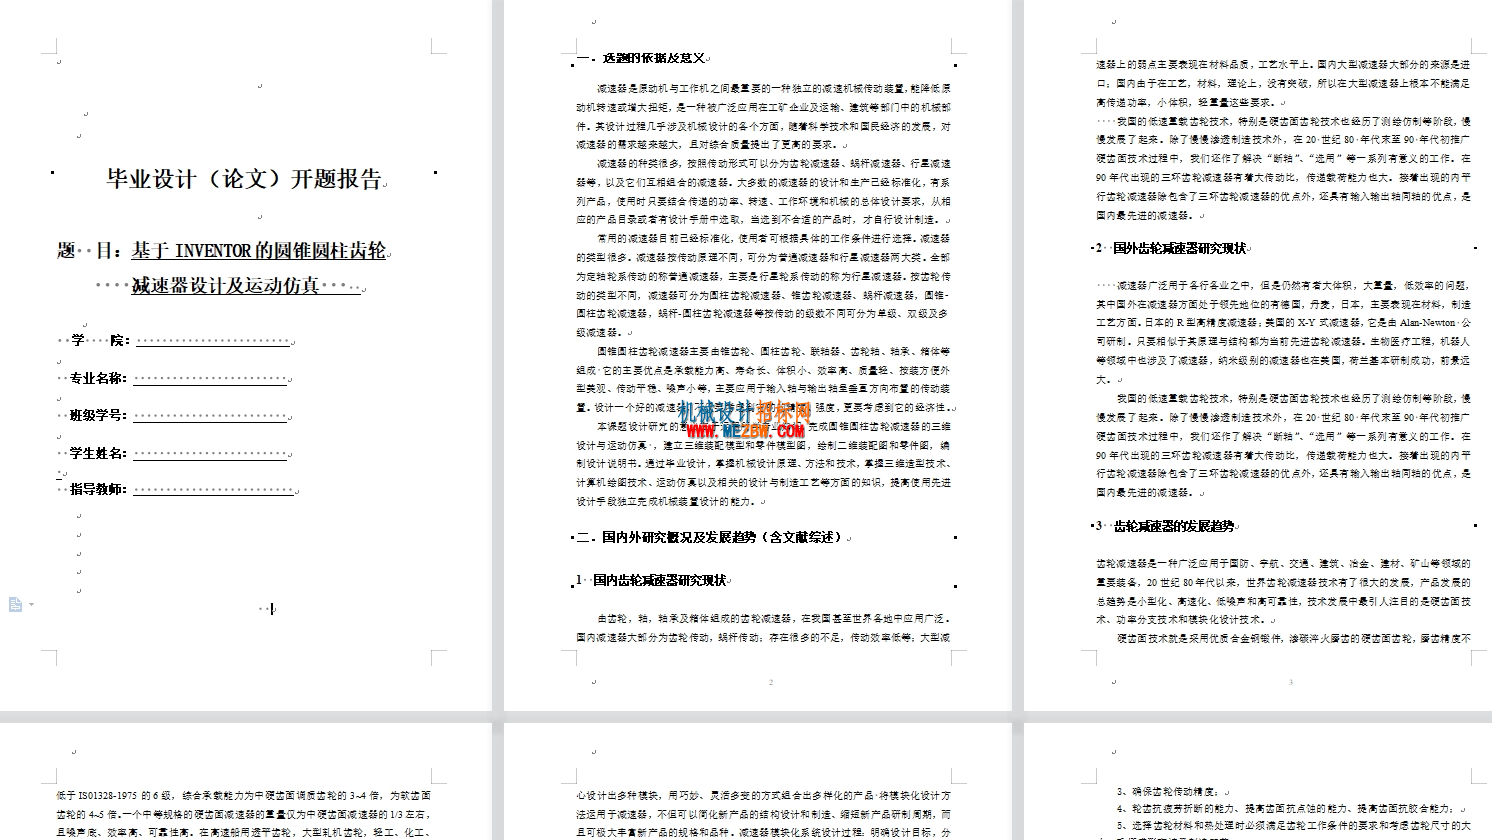Click the blank dotted line after 学生姓名
Image resolution: width=1492 pixels, height=840 pixels.
[211, 454]
